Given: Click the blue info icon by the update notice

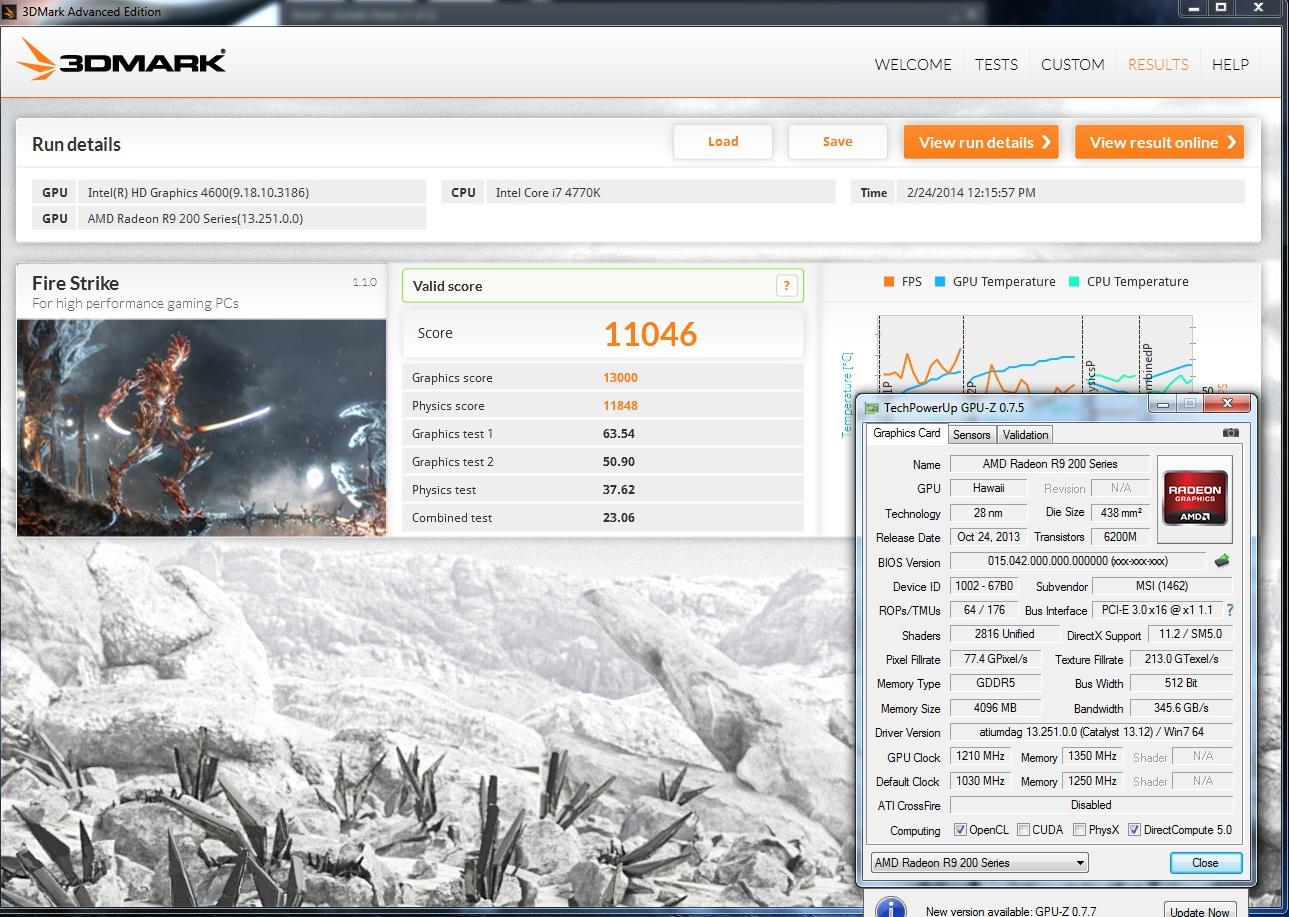Looking at the screenshot, I should 890,909.
